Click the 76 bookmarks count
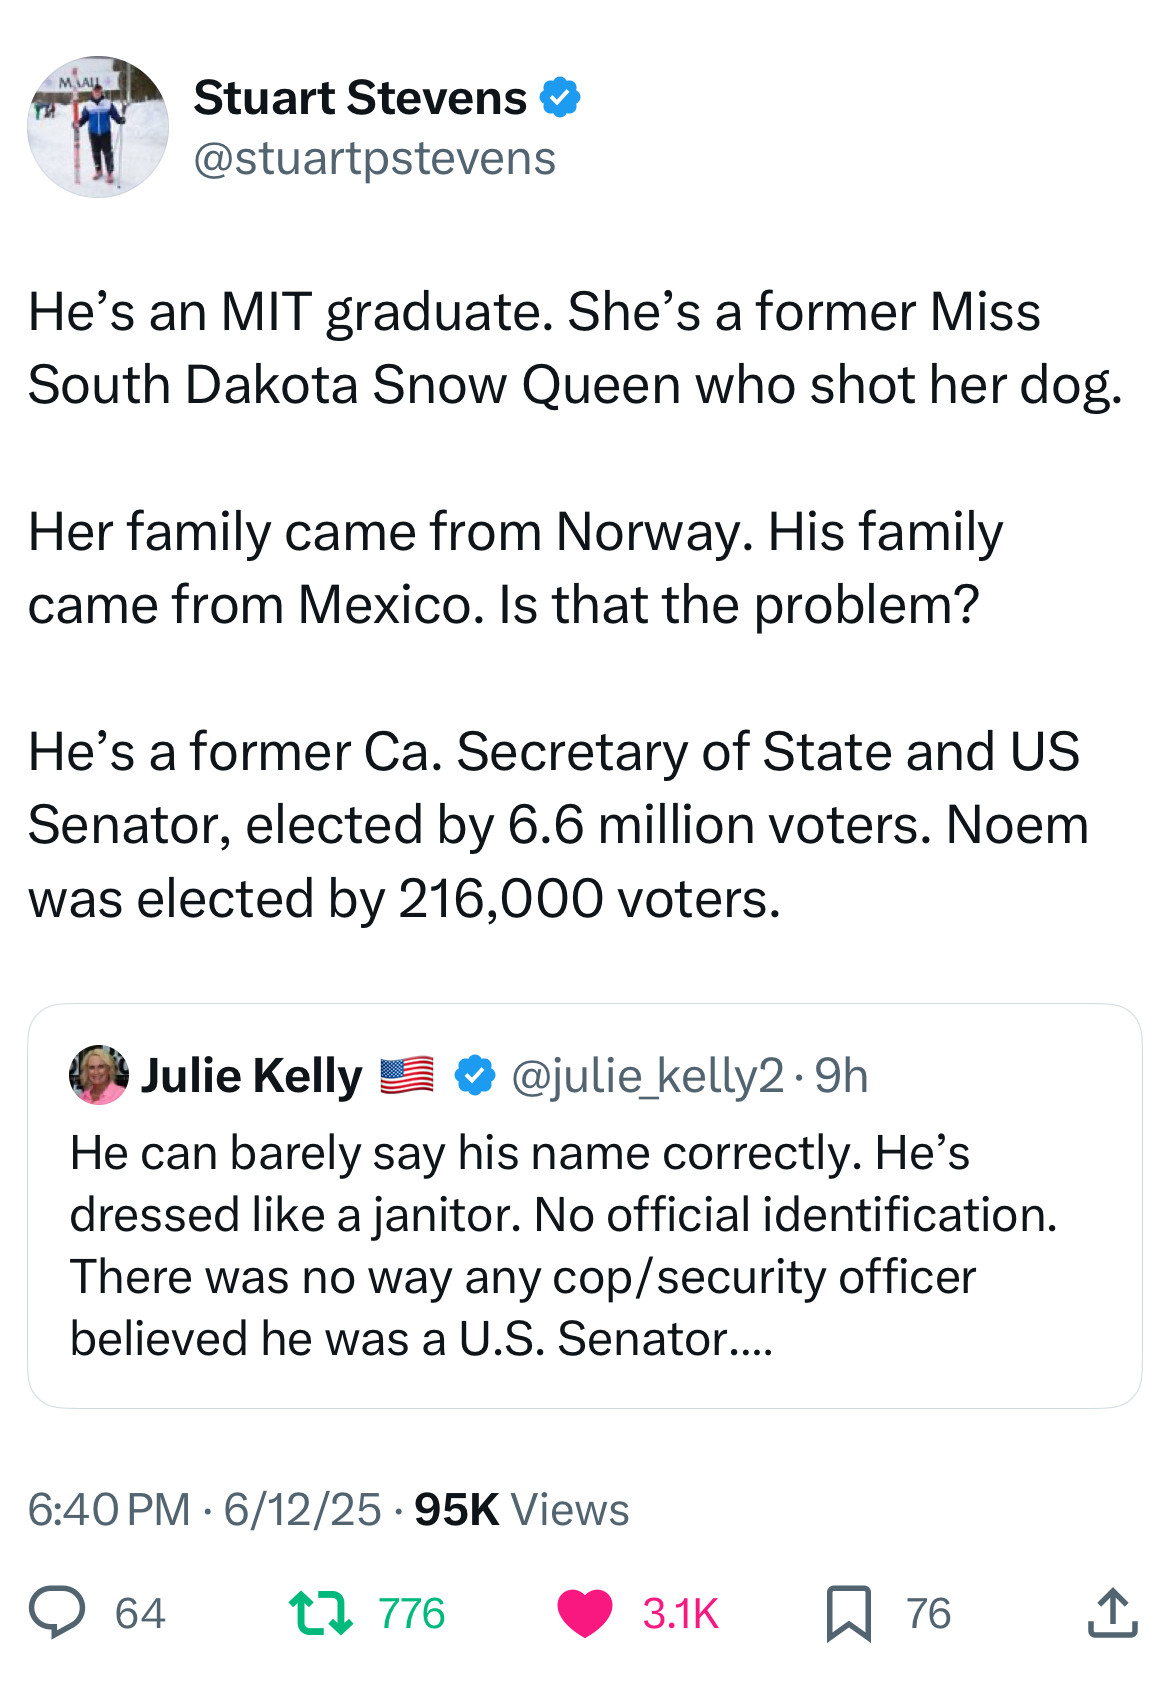Viewport: 1170px width, 1697px height. tap(928, 1613)
